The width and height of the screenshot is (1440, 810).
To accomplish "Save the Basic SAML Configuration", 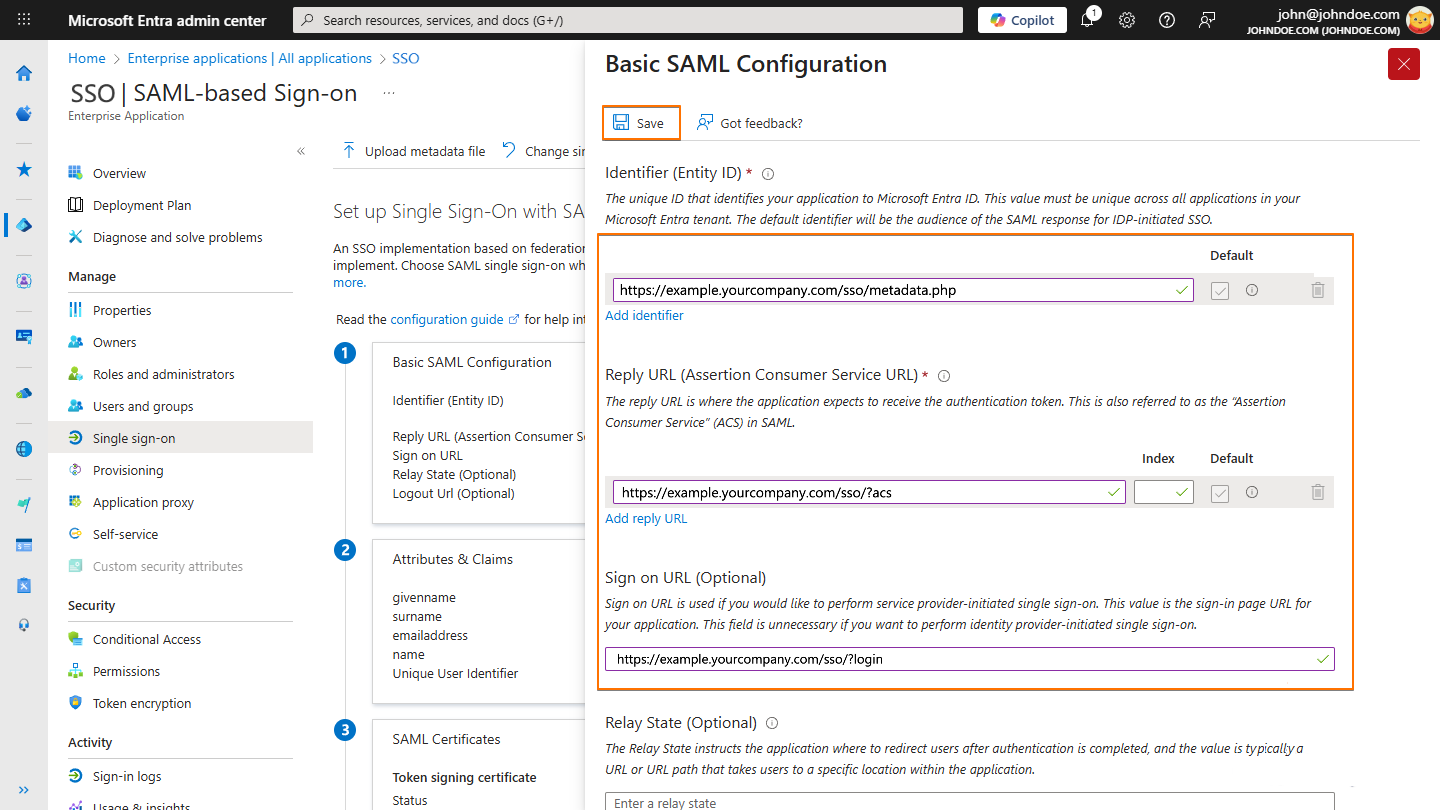I will pos(640,122).
